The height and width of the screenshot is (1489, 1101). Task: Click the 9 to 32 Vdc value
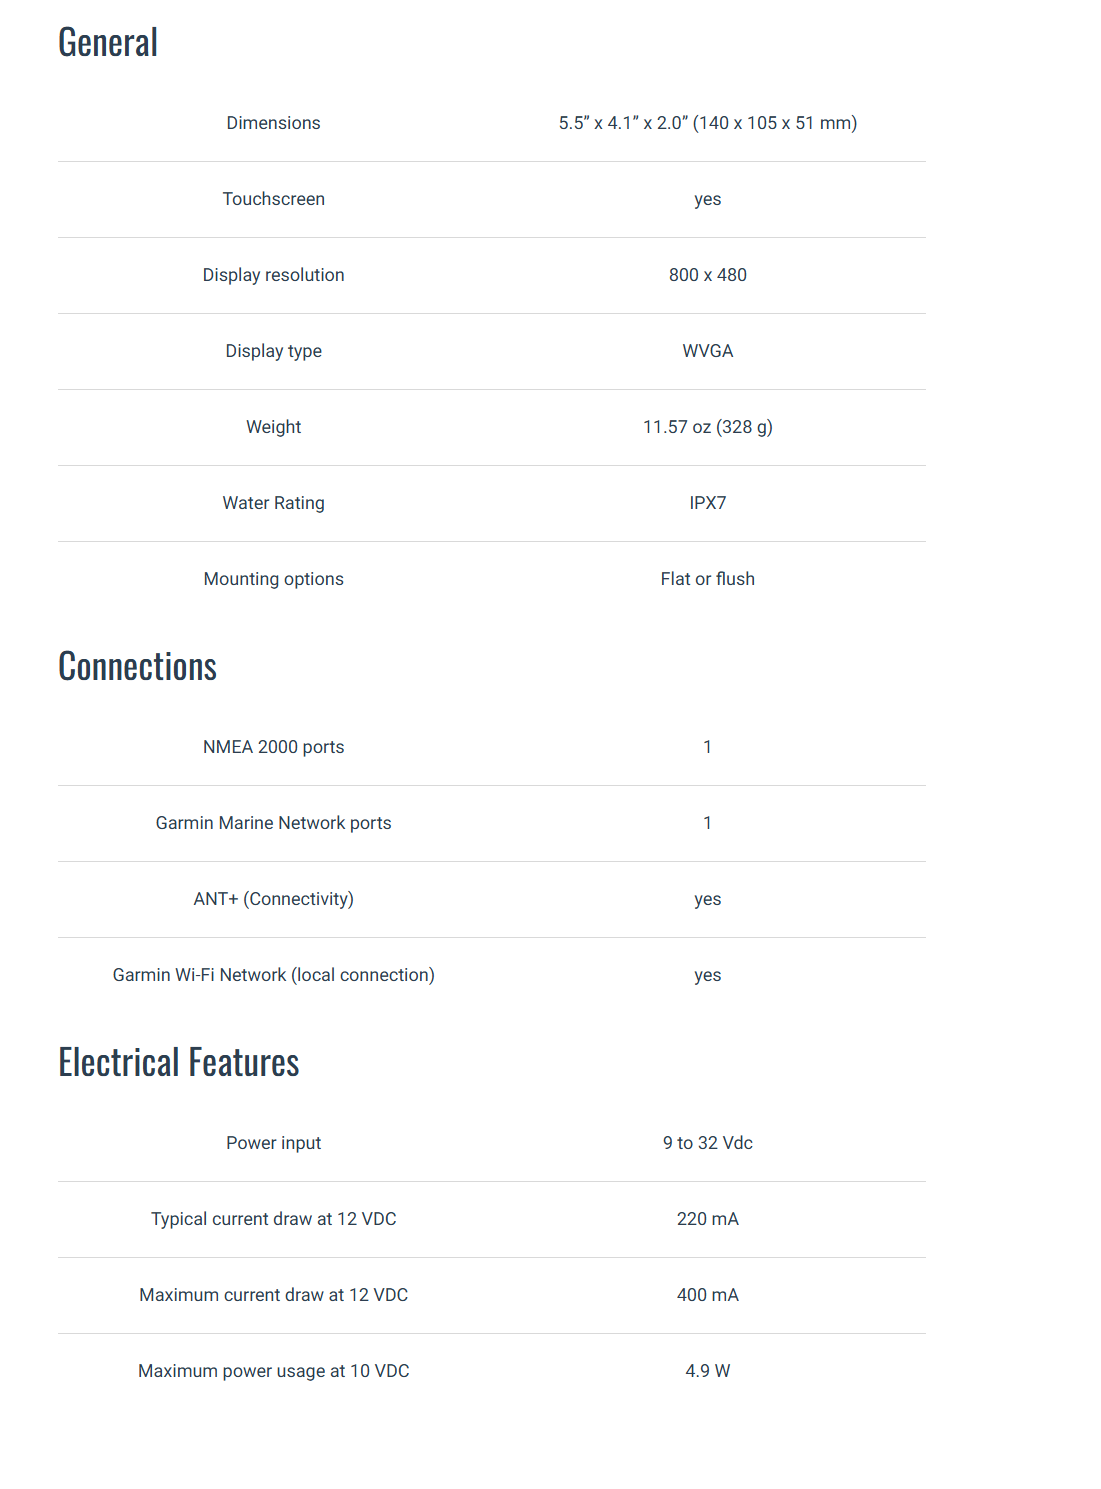(707, 1143)
